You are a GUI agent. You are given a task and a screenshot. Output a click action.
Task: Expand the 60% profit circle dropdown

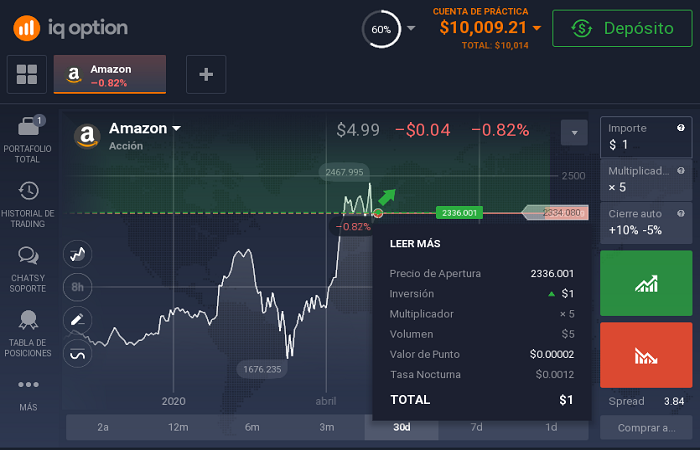[411, 29]
